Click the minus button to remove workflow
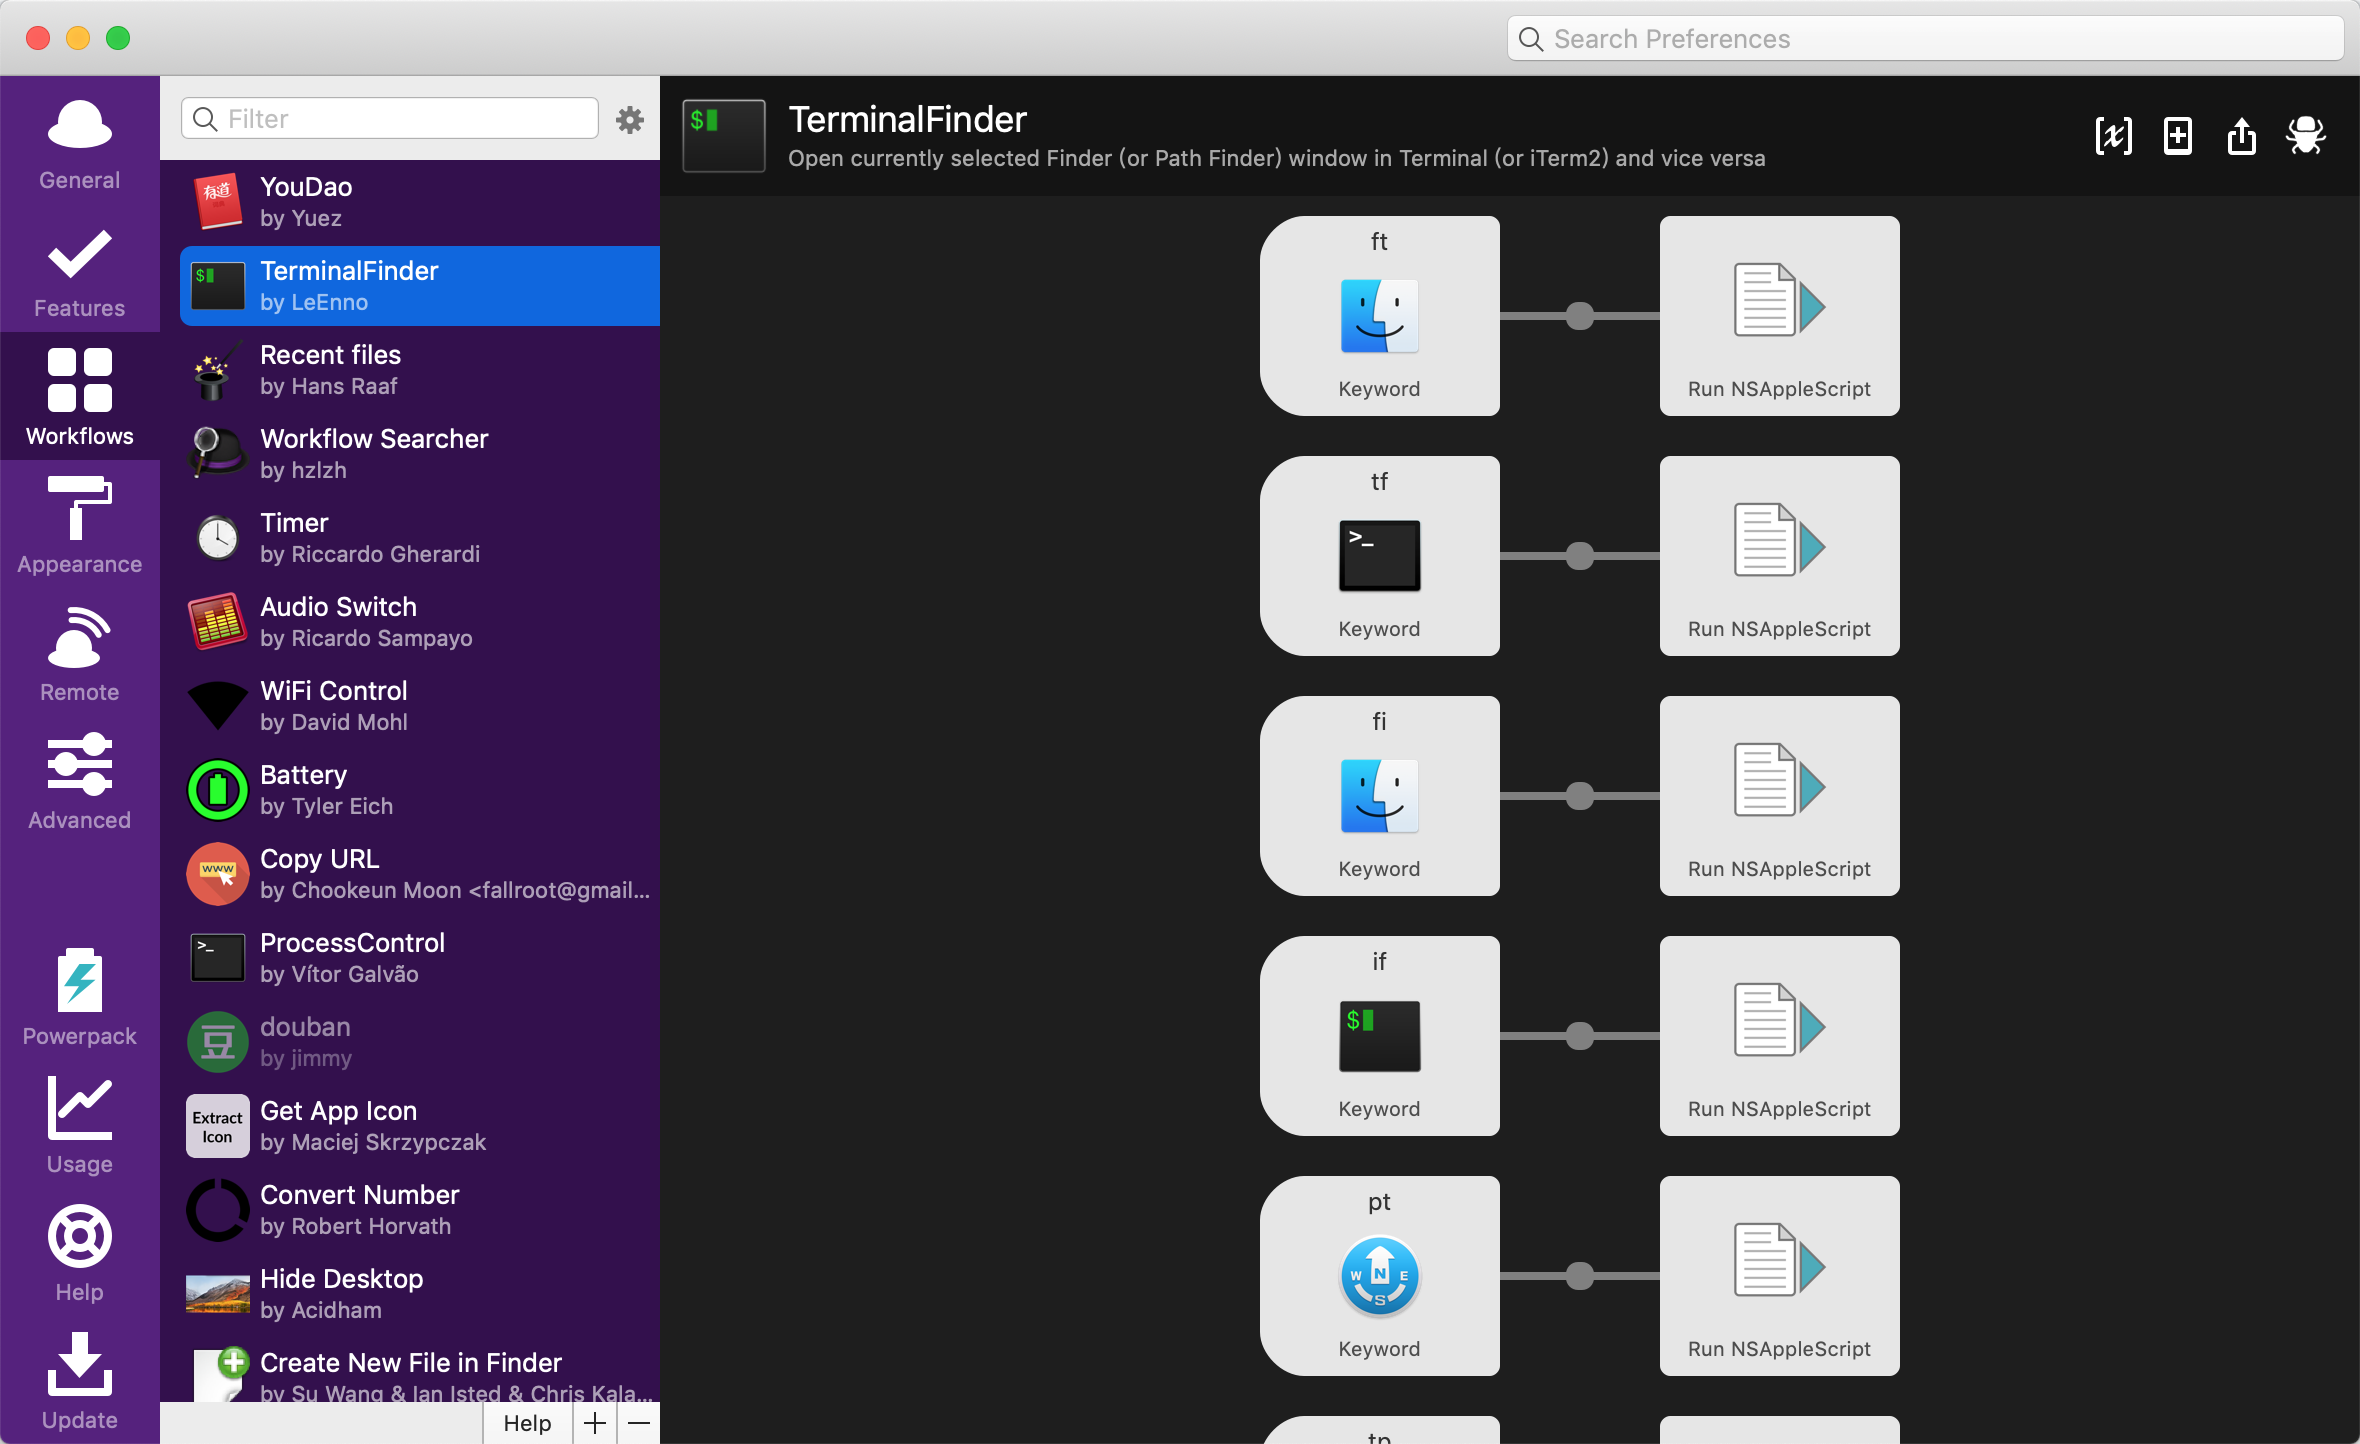This screenshot has width=2360, height=1444. (x=640, y=1423)
